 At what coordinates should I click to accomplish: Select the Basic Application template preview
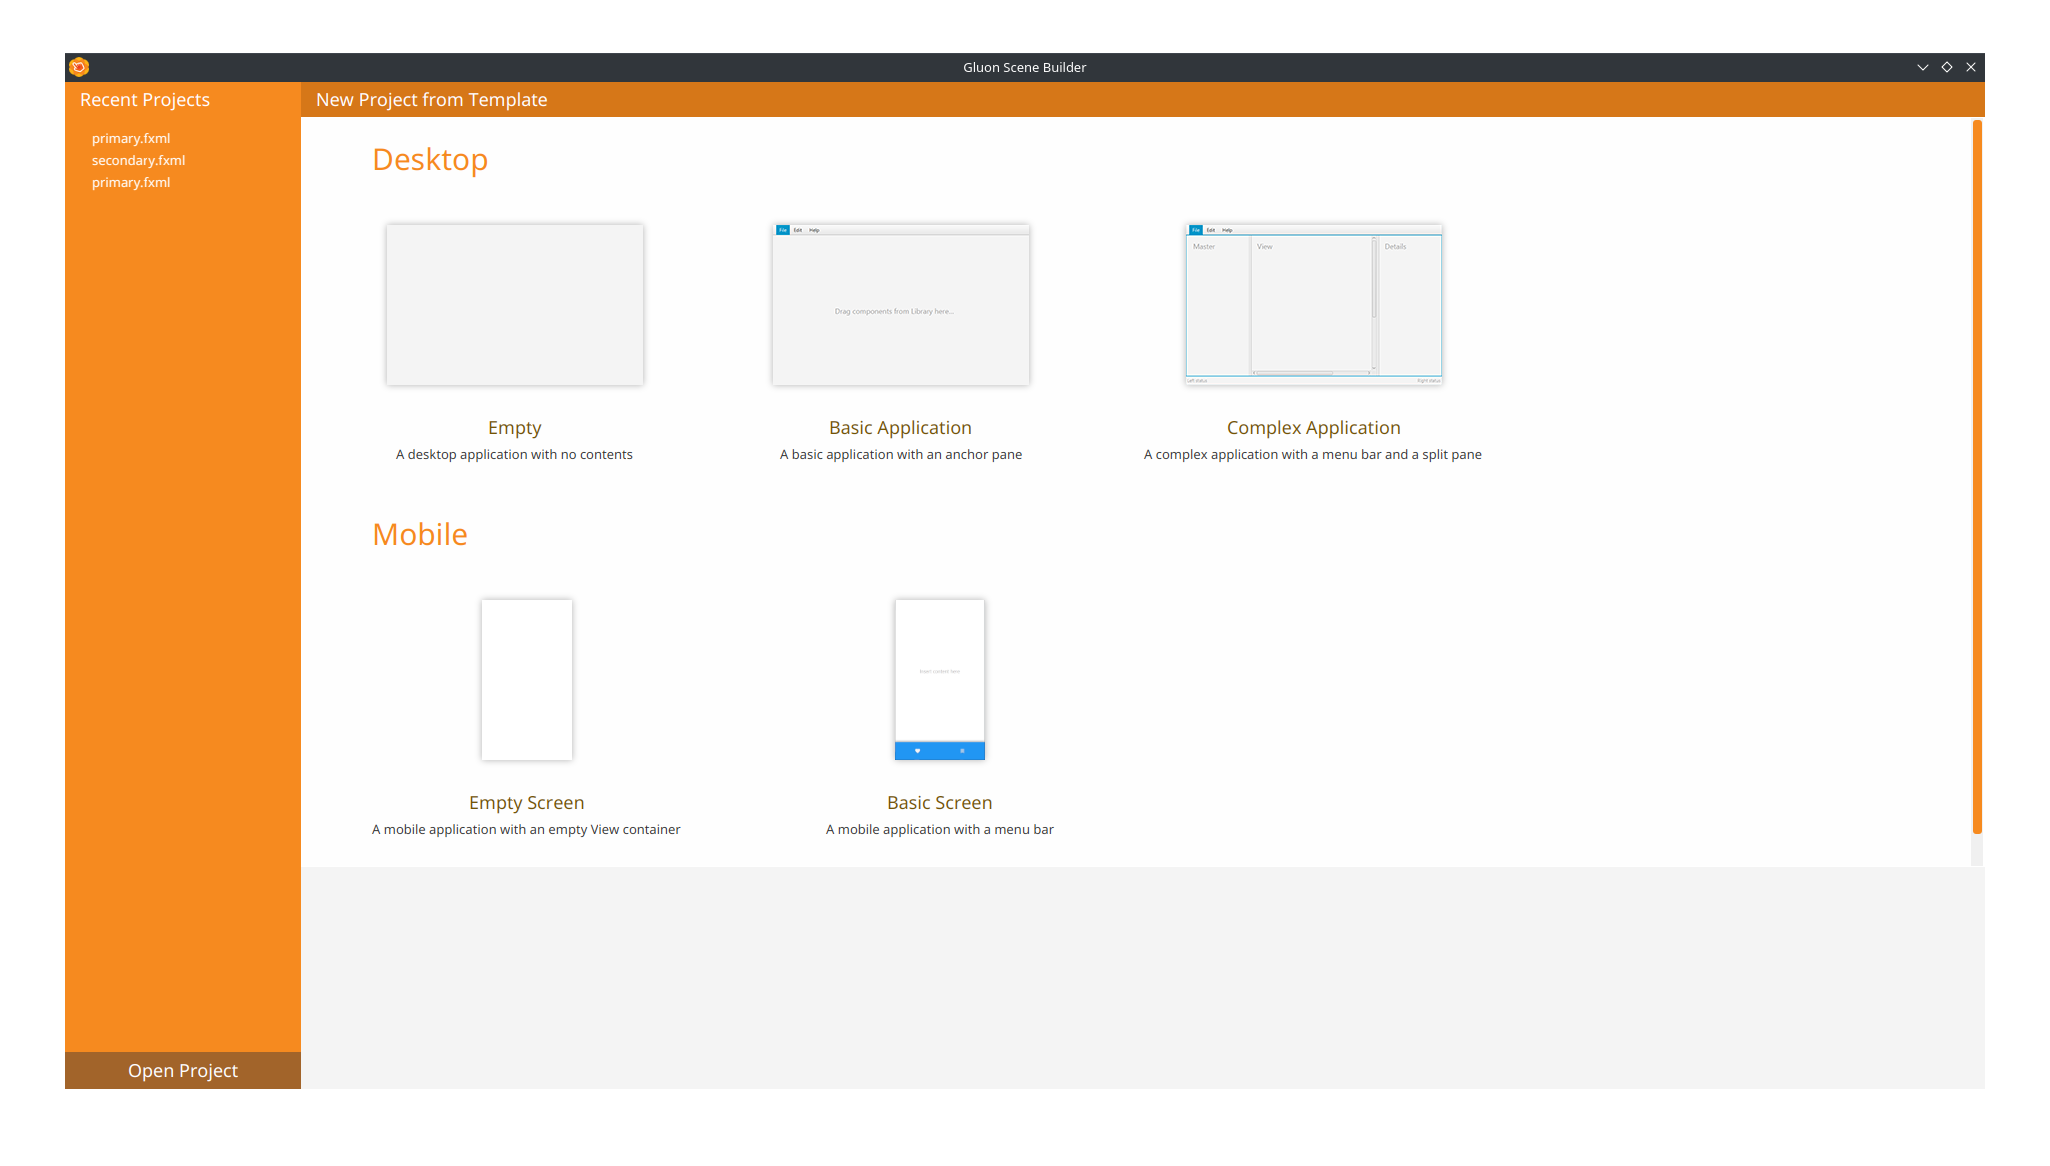click(x=900, y=304)
